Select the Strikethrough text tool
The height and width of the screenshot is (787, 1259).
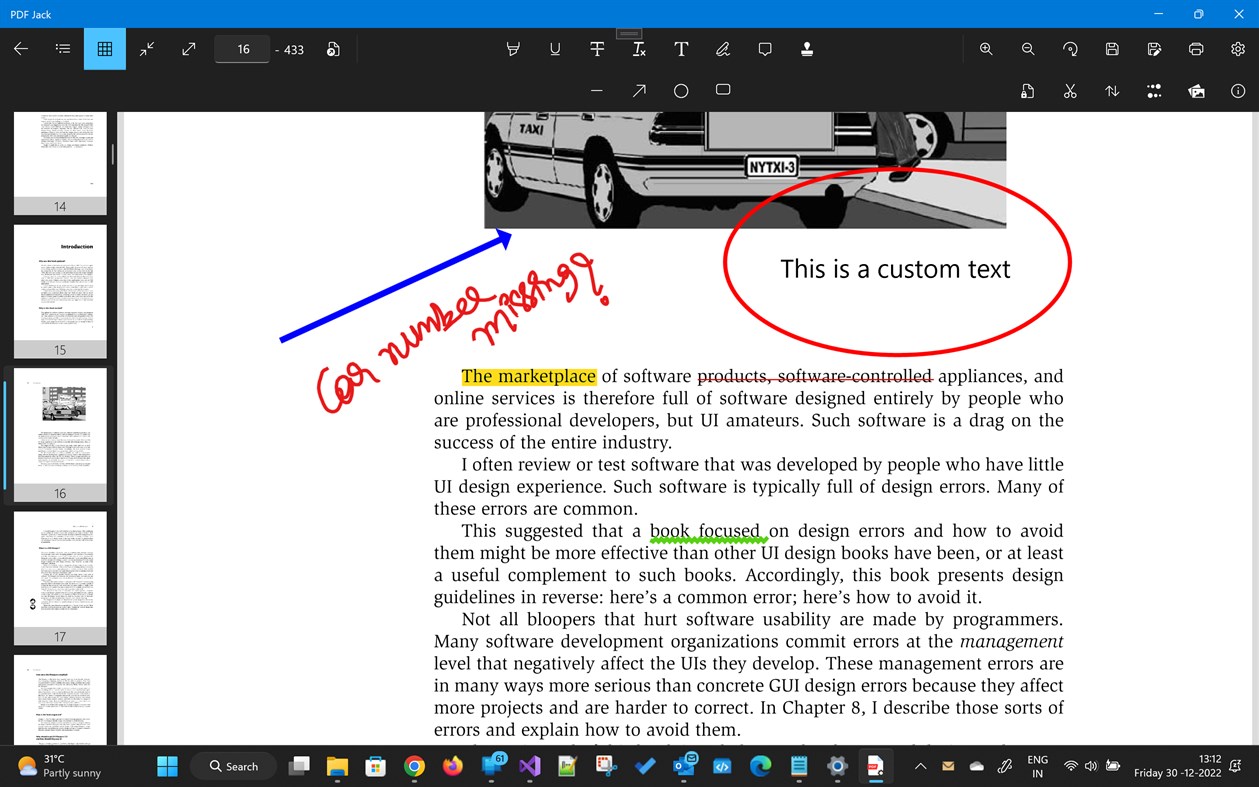(x=597, y=48)
